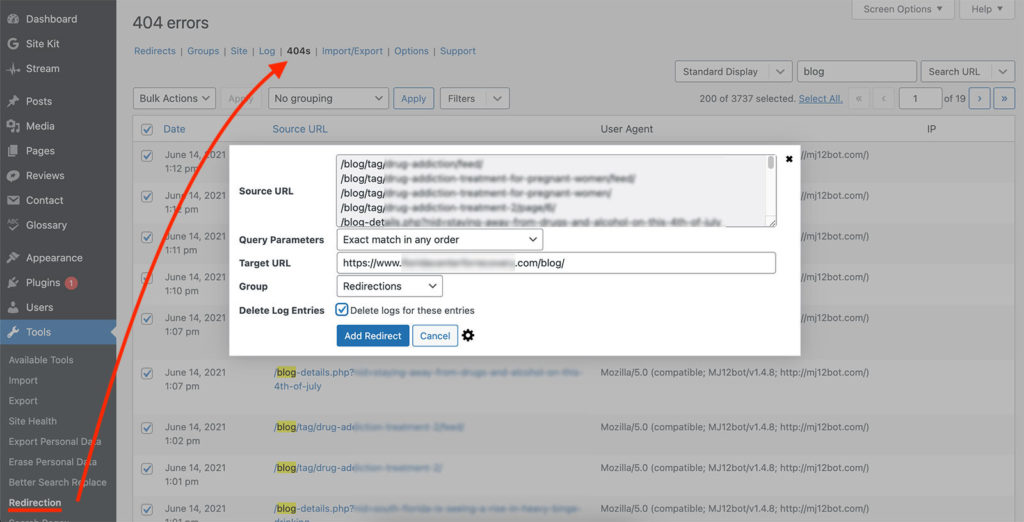Viewport: 1024px width, 522px height.
Task: Open the No grouping dropdown
Action: 328,99
